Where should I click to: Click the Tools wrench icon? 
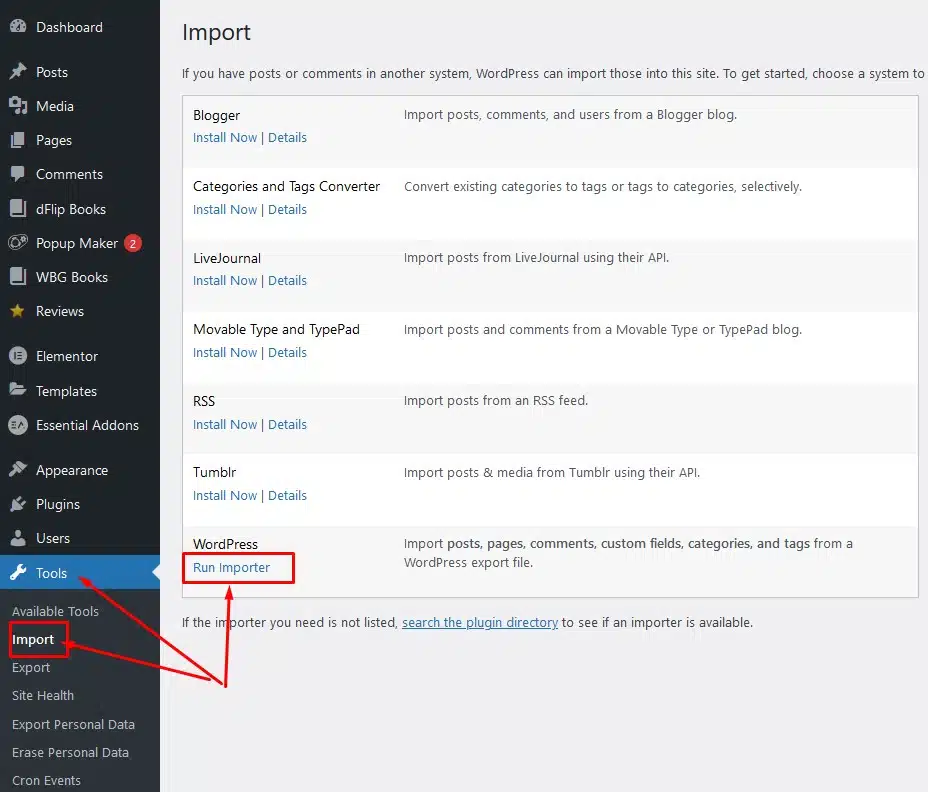(x=18, y=572)
